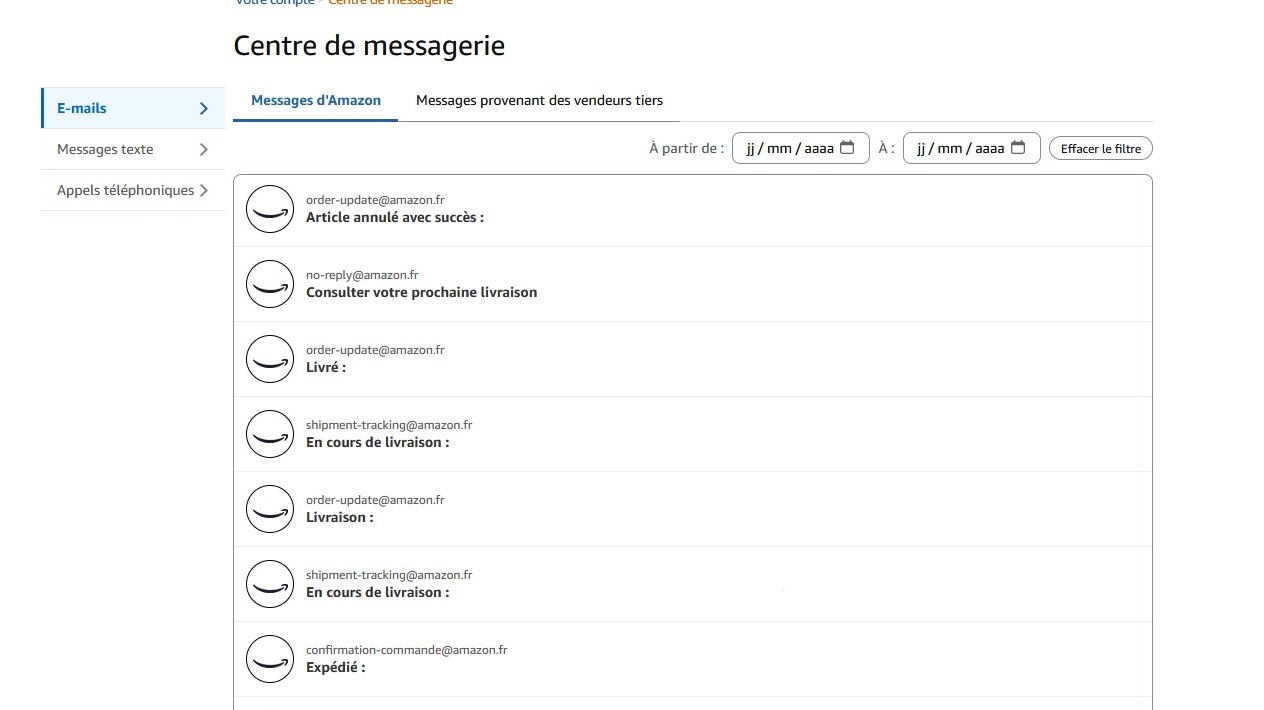Select E-mails in the sidebar
The image size is (1264, 710).
click(x=133, y=108)
